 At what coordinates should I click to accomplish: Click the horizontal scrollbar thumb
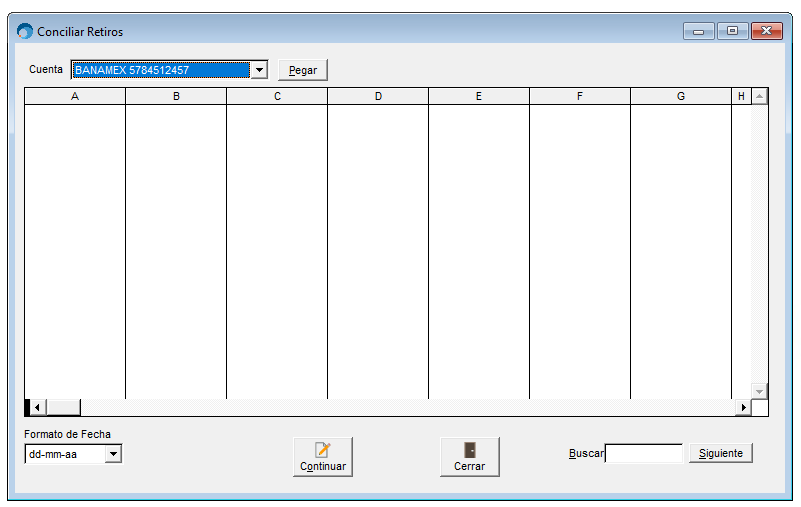(63, 407)
